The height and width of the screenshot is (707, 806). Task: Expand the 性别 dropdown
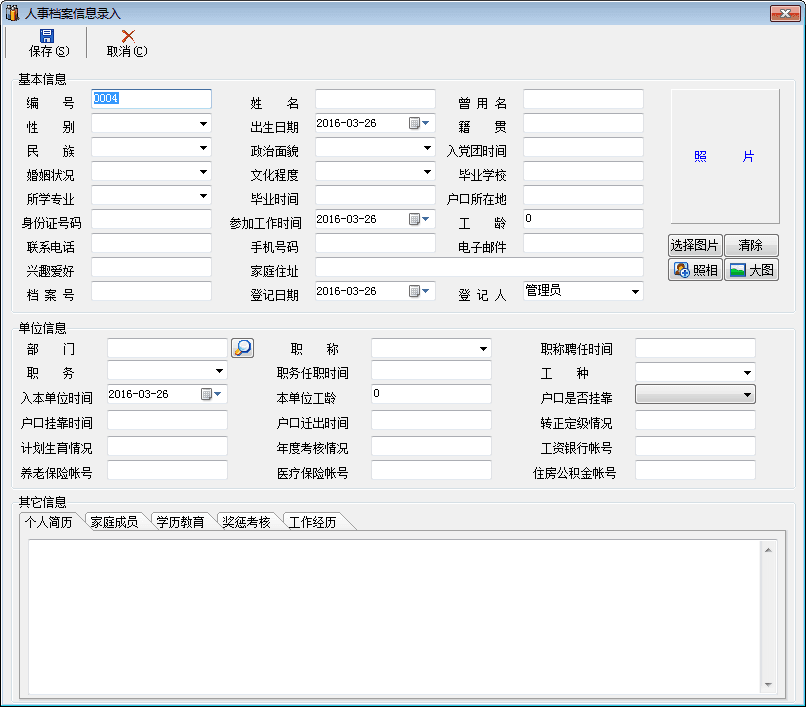pos(203,124)
